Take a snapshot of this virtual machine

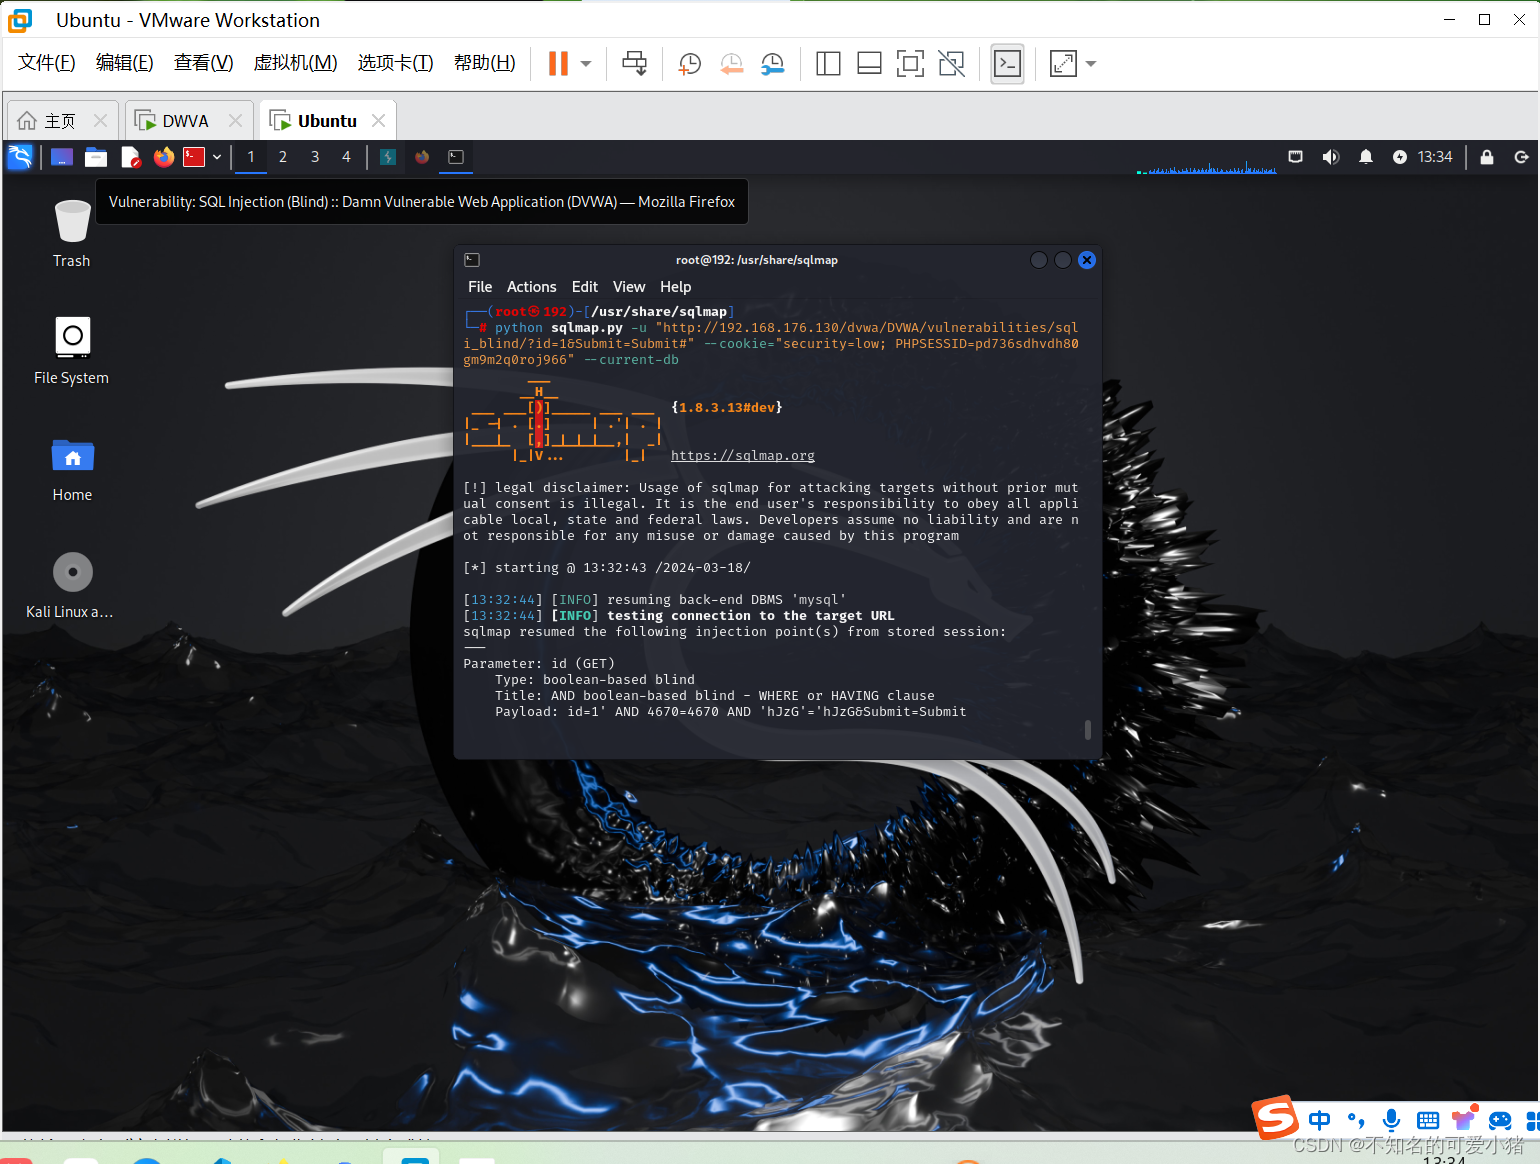[690, 64]
